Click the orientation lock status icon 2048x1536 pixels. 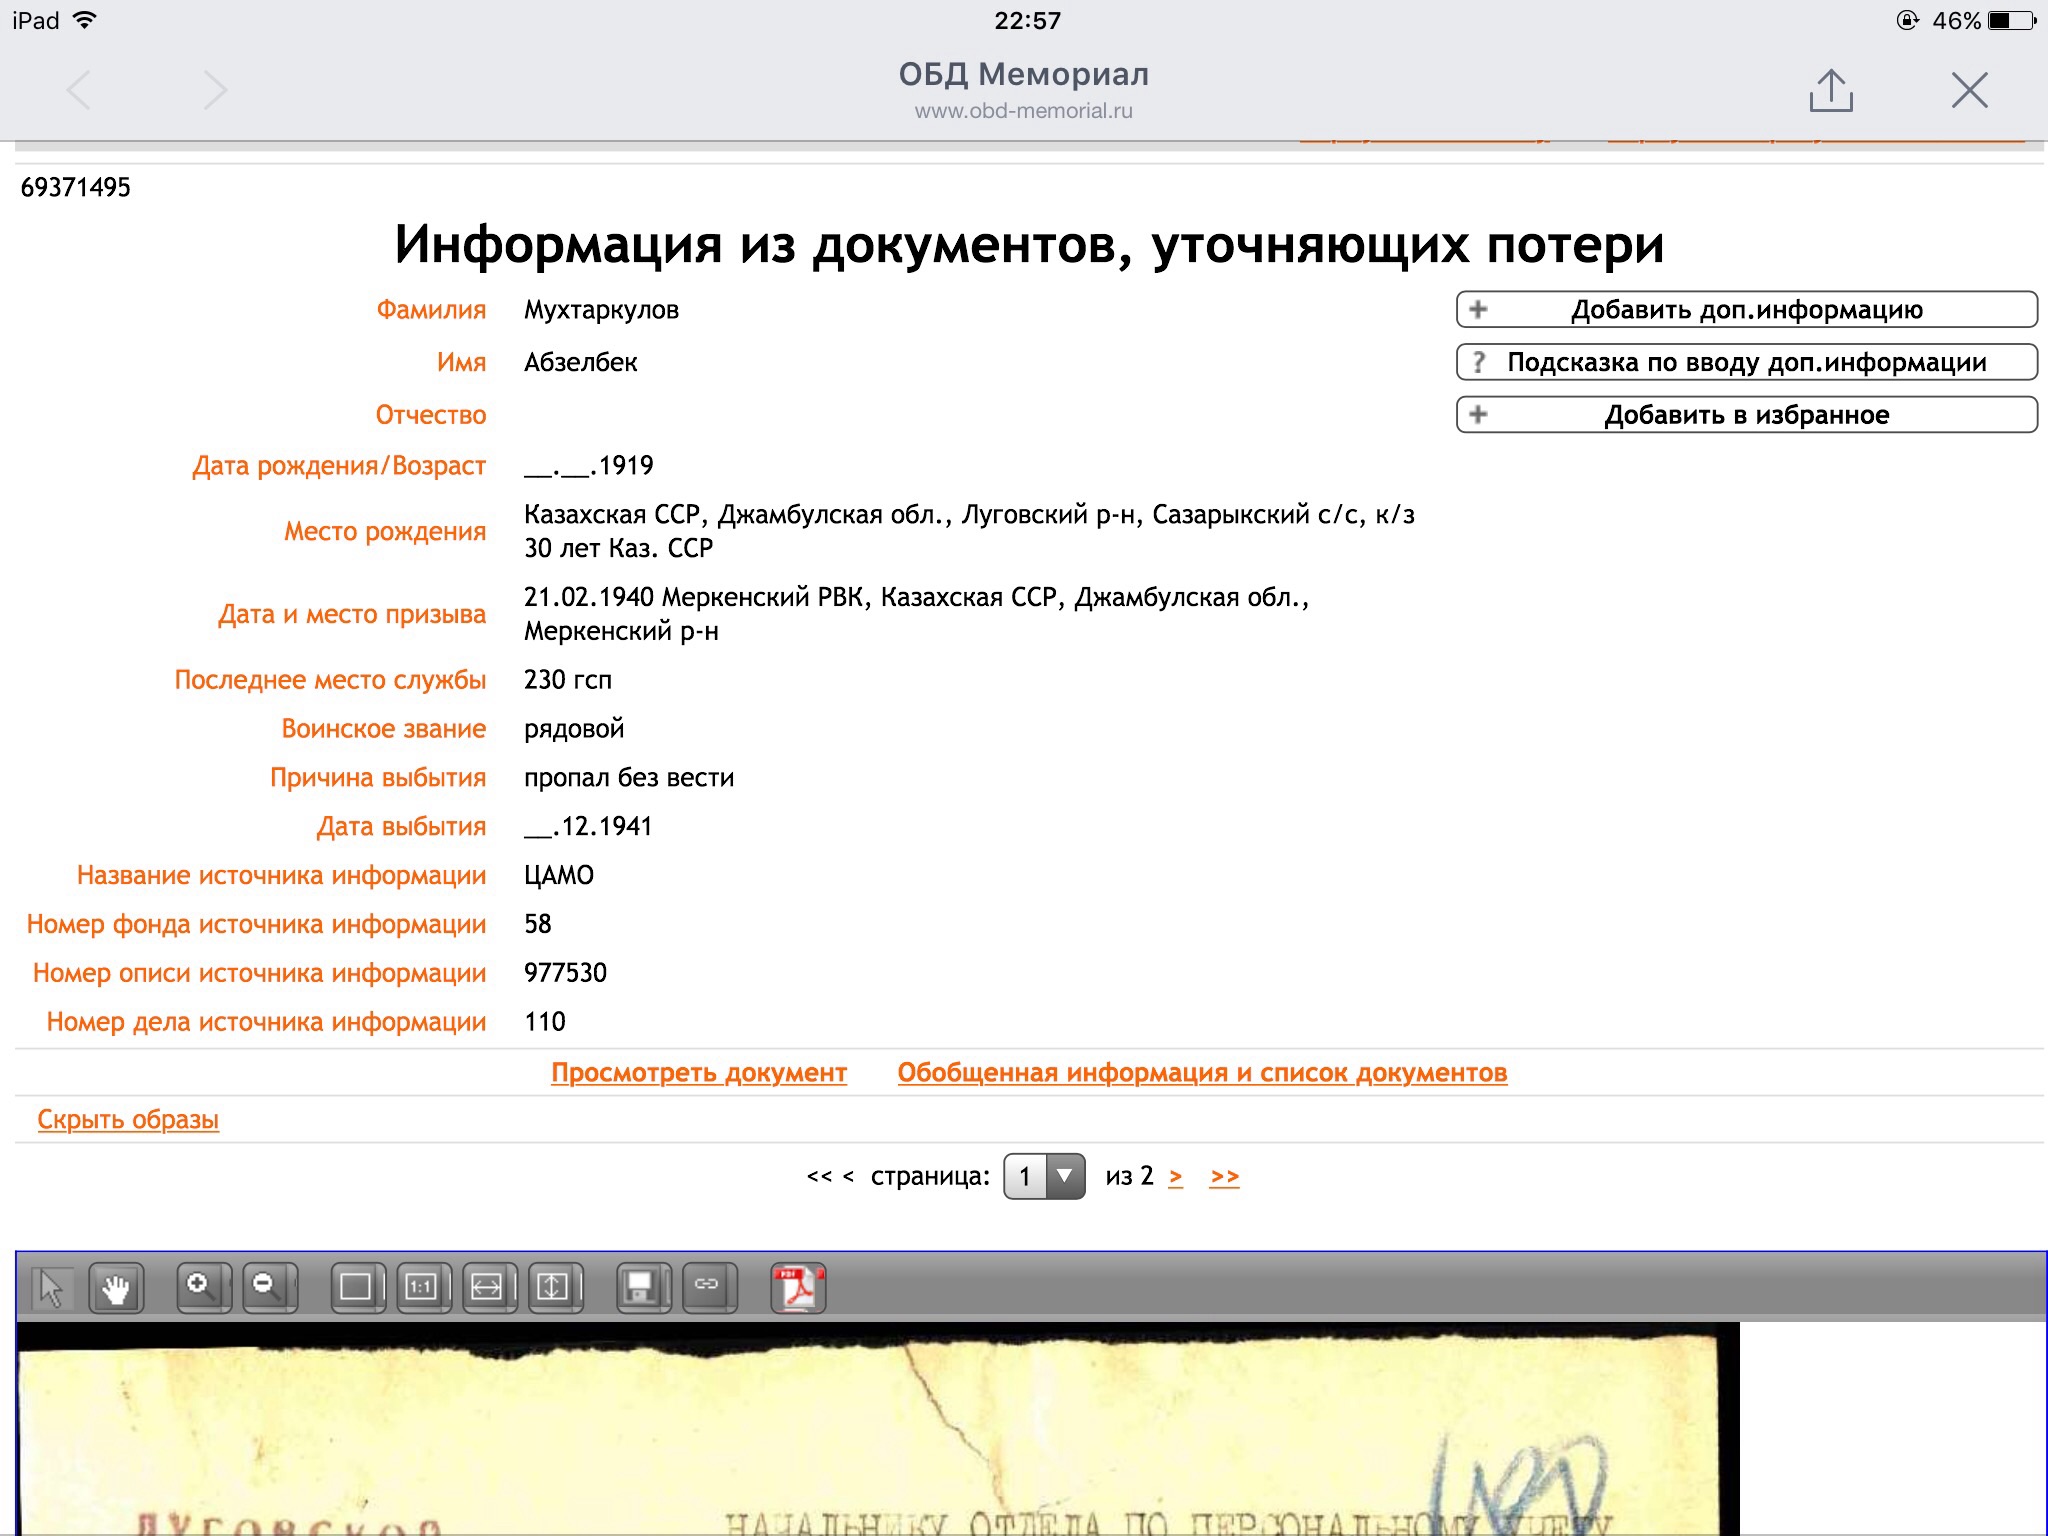1907,21
